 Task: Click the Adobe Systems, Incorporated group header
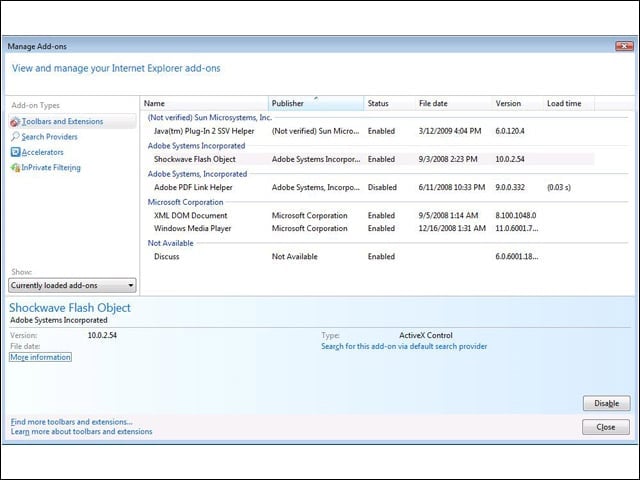[x=197, y=174]
